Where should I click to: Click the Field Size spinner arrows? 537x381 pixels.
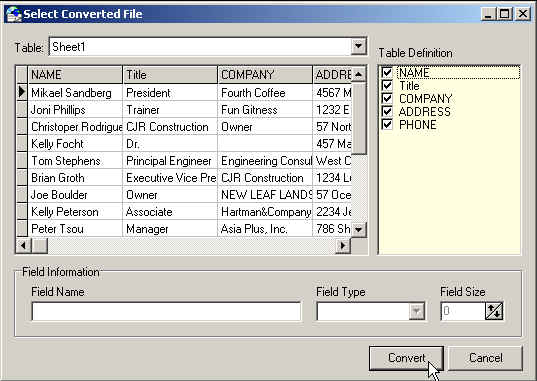coord(494,311)
